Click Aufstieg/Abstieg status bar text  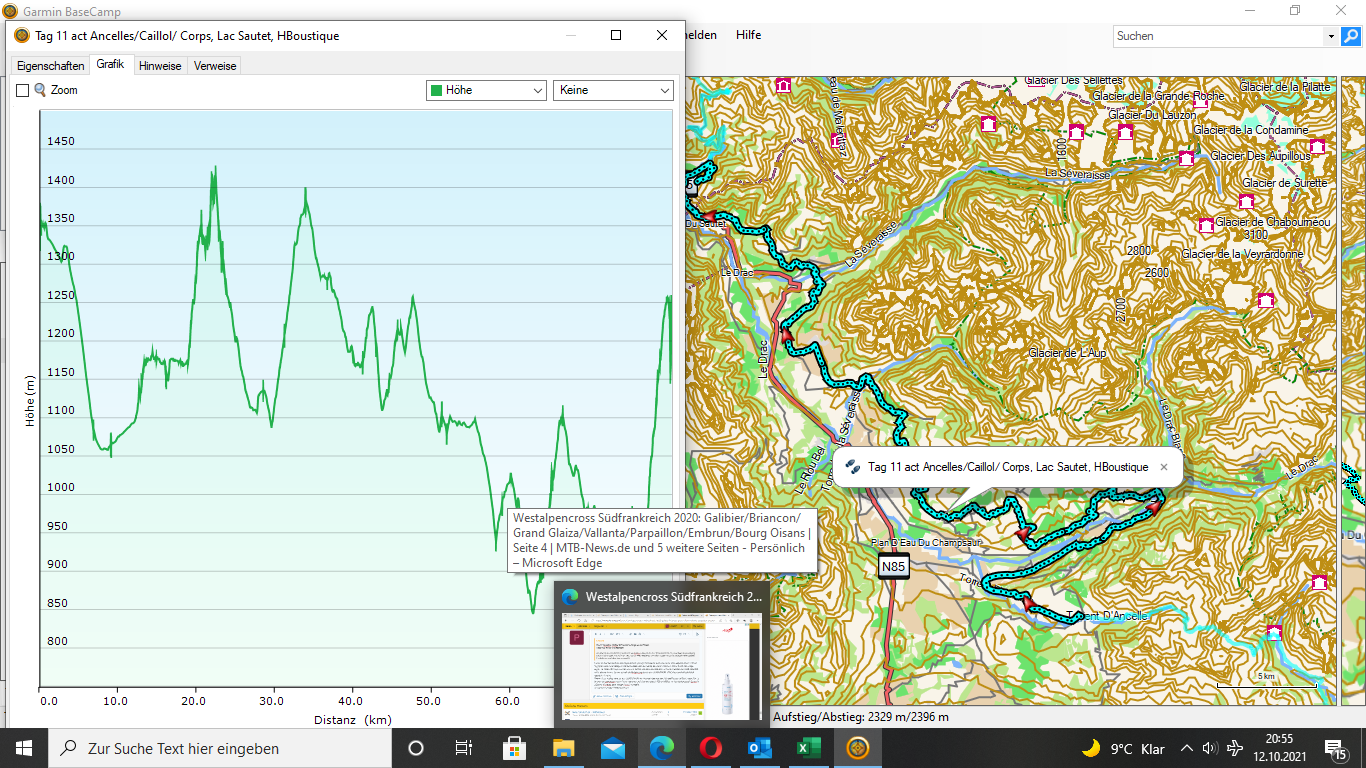coord(861,717)
